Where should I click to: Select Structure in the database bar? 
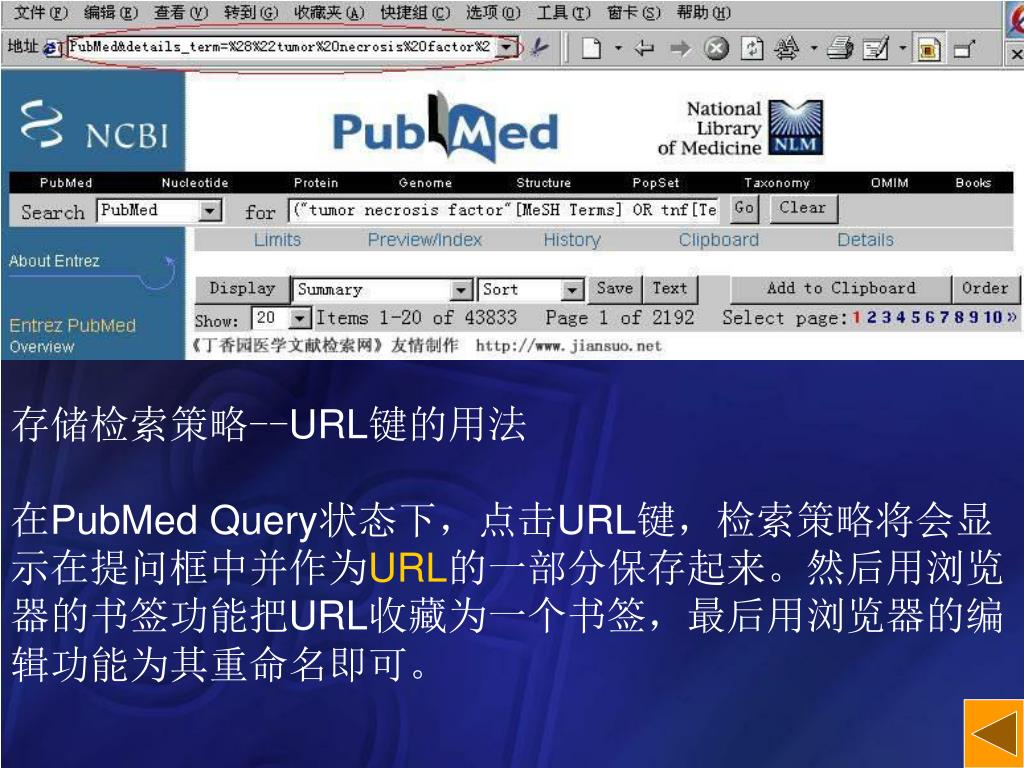coord(543,183)
